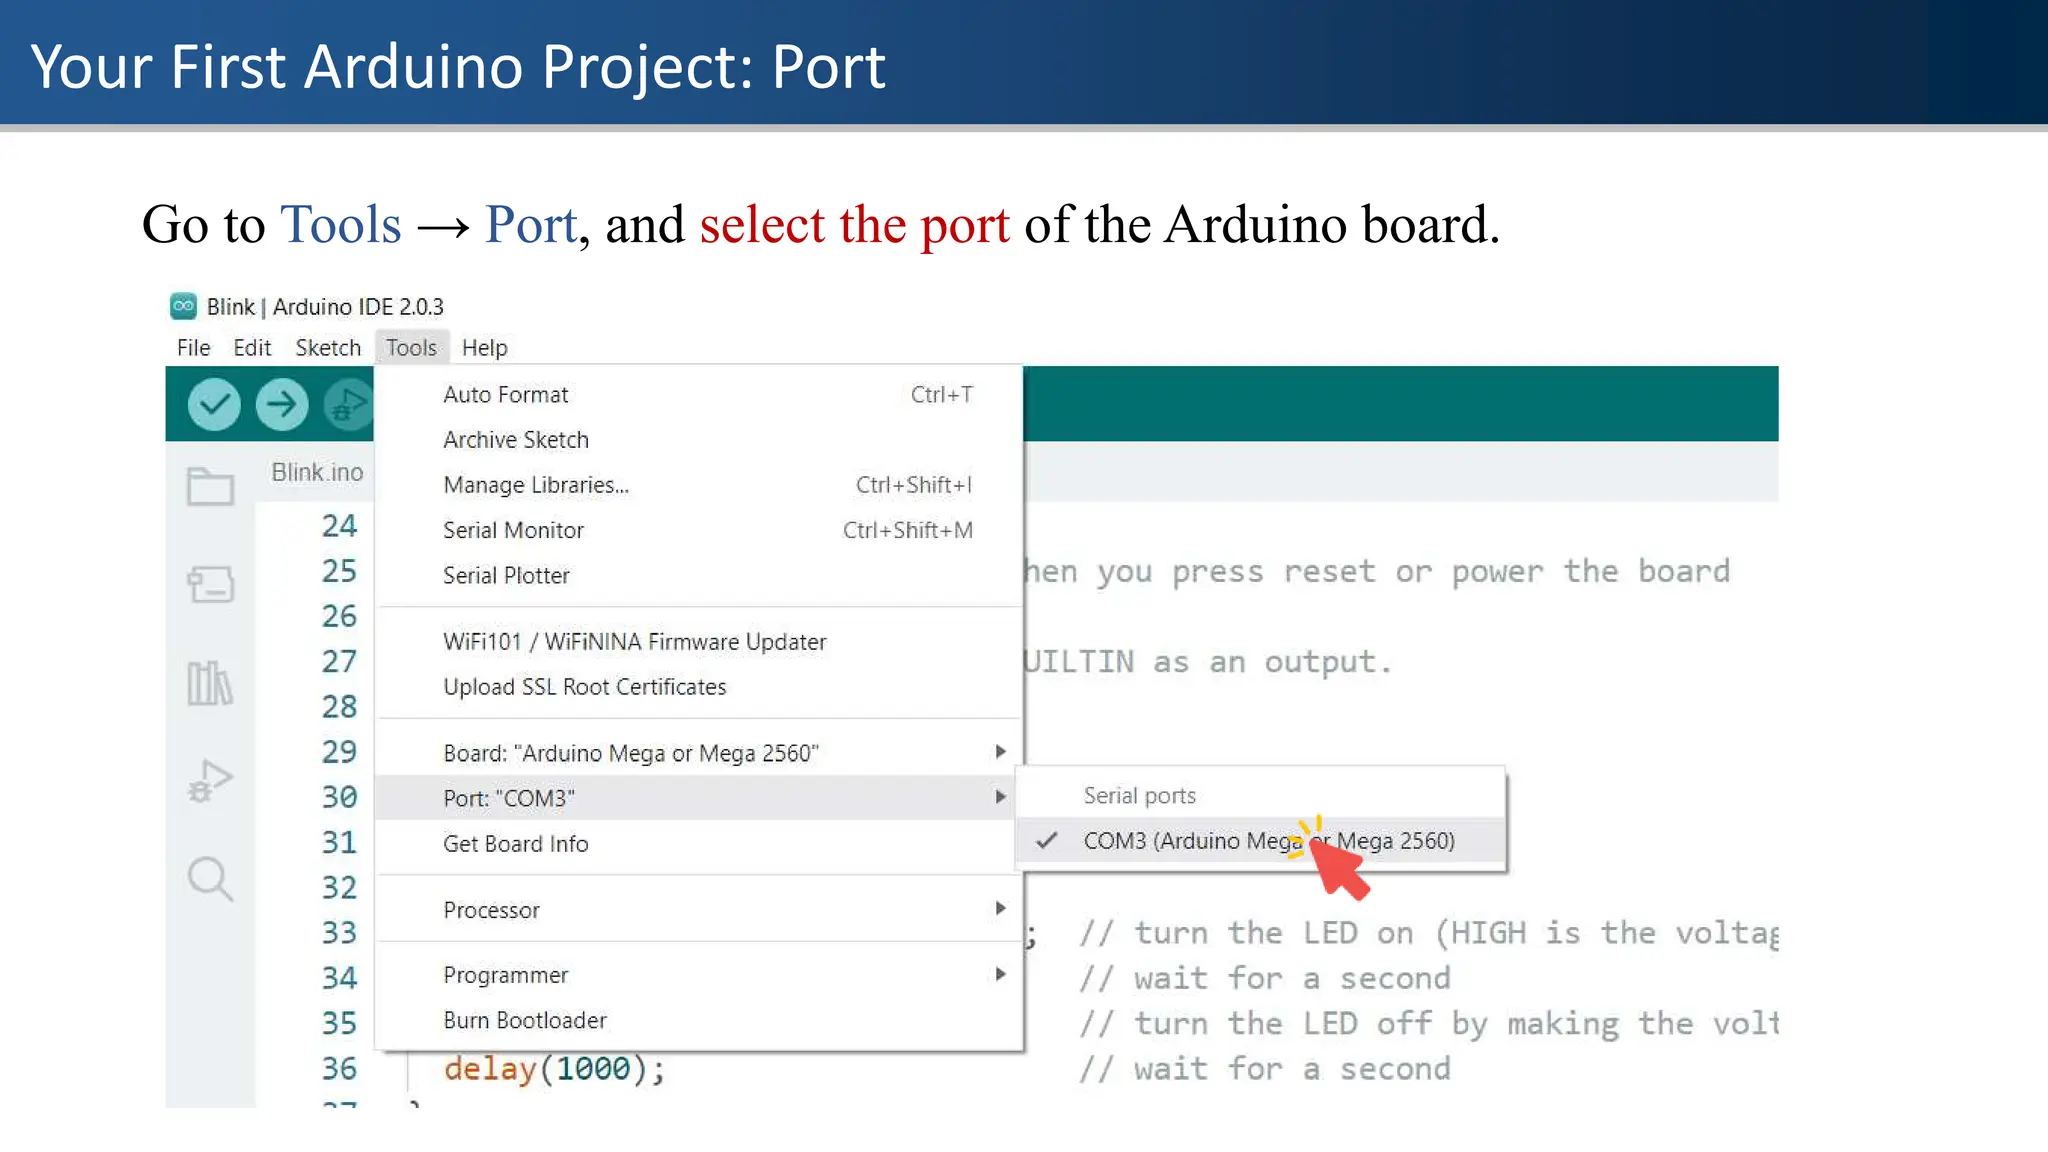Image resolution: width=2048 pixels, height=1152 pixels.
Task: Select Burn Bootloader option
Action: coord(525,1021)
